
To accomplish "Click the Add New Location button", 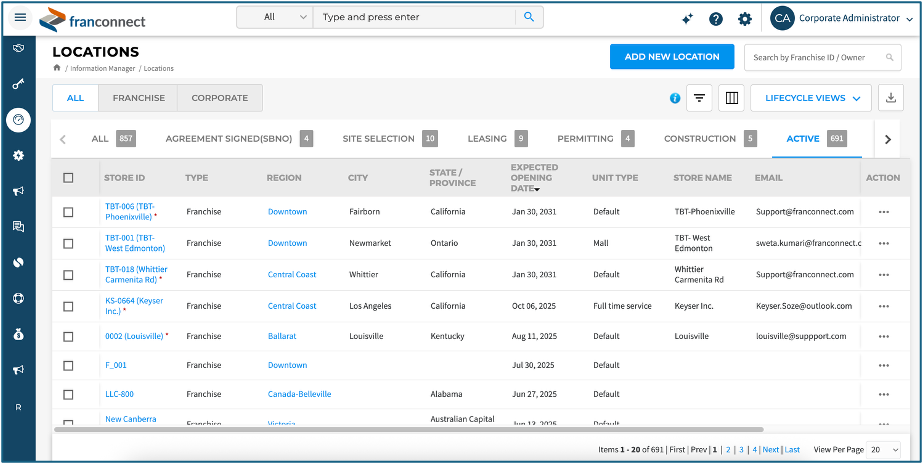I will (x=671, y=57).
